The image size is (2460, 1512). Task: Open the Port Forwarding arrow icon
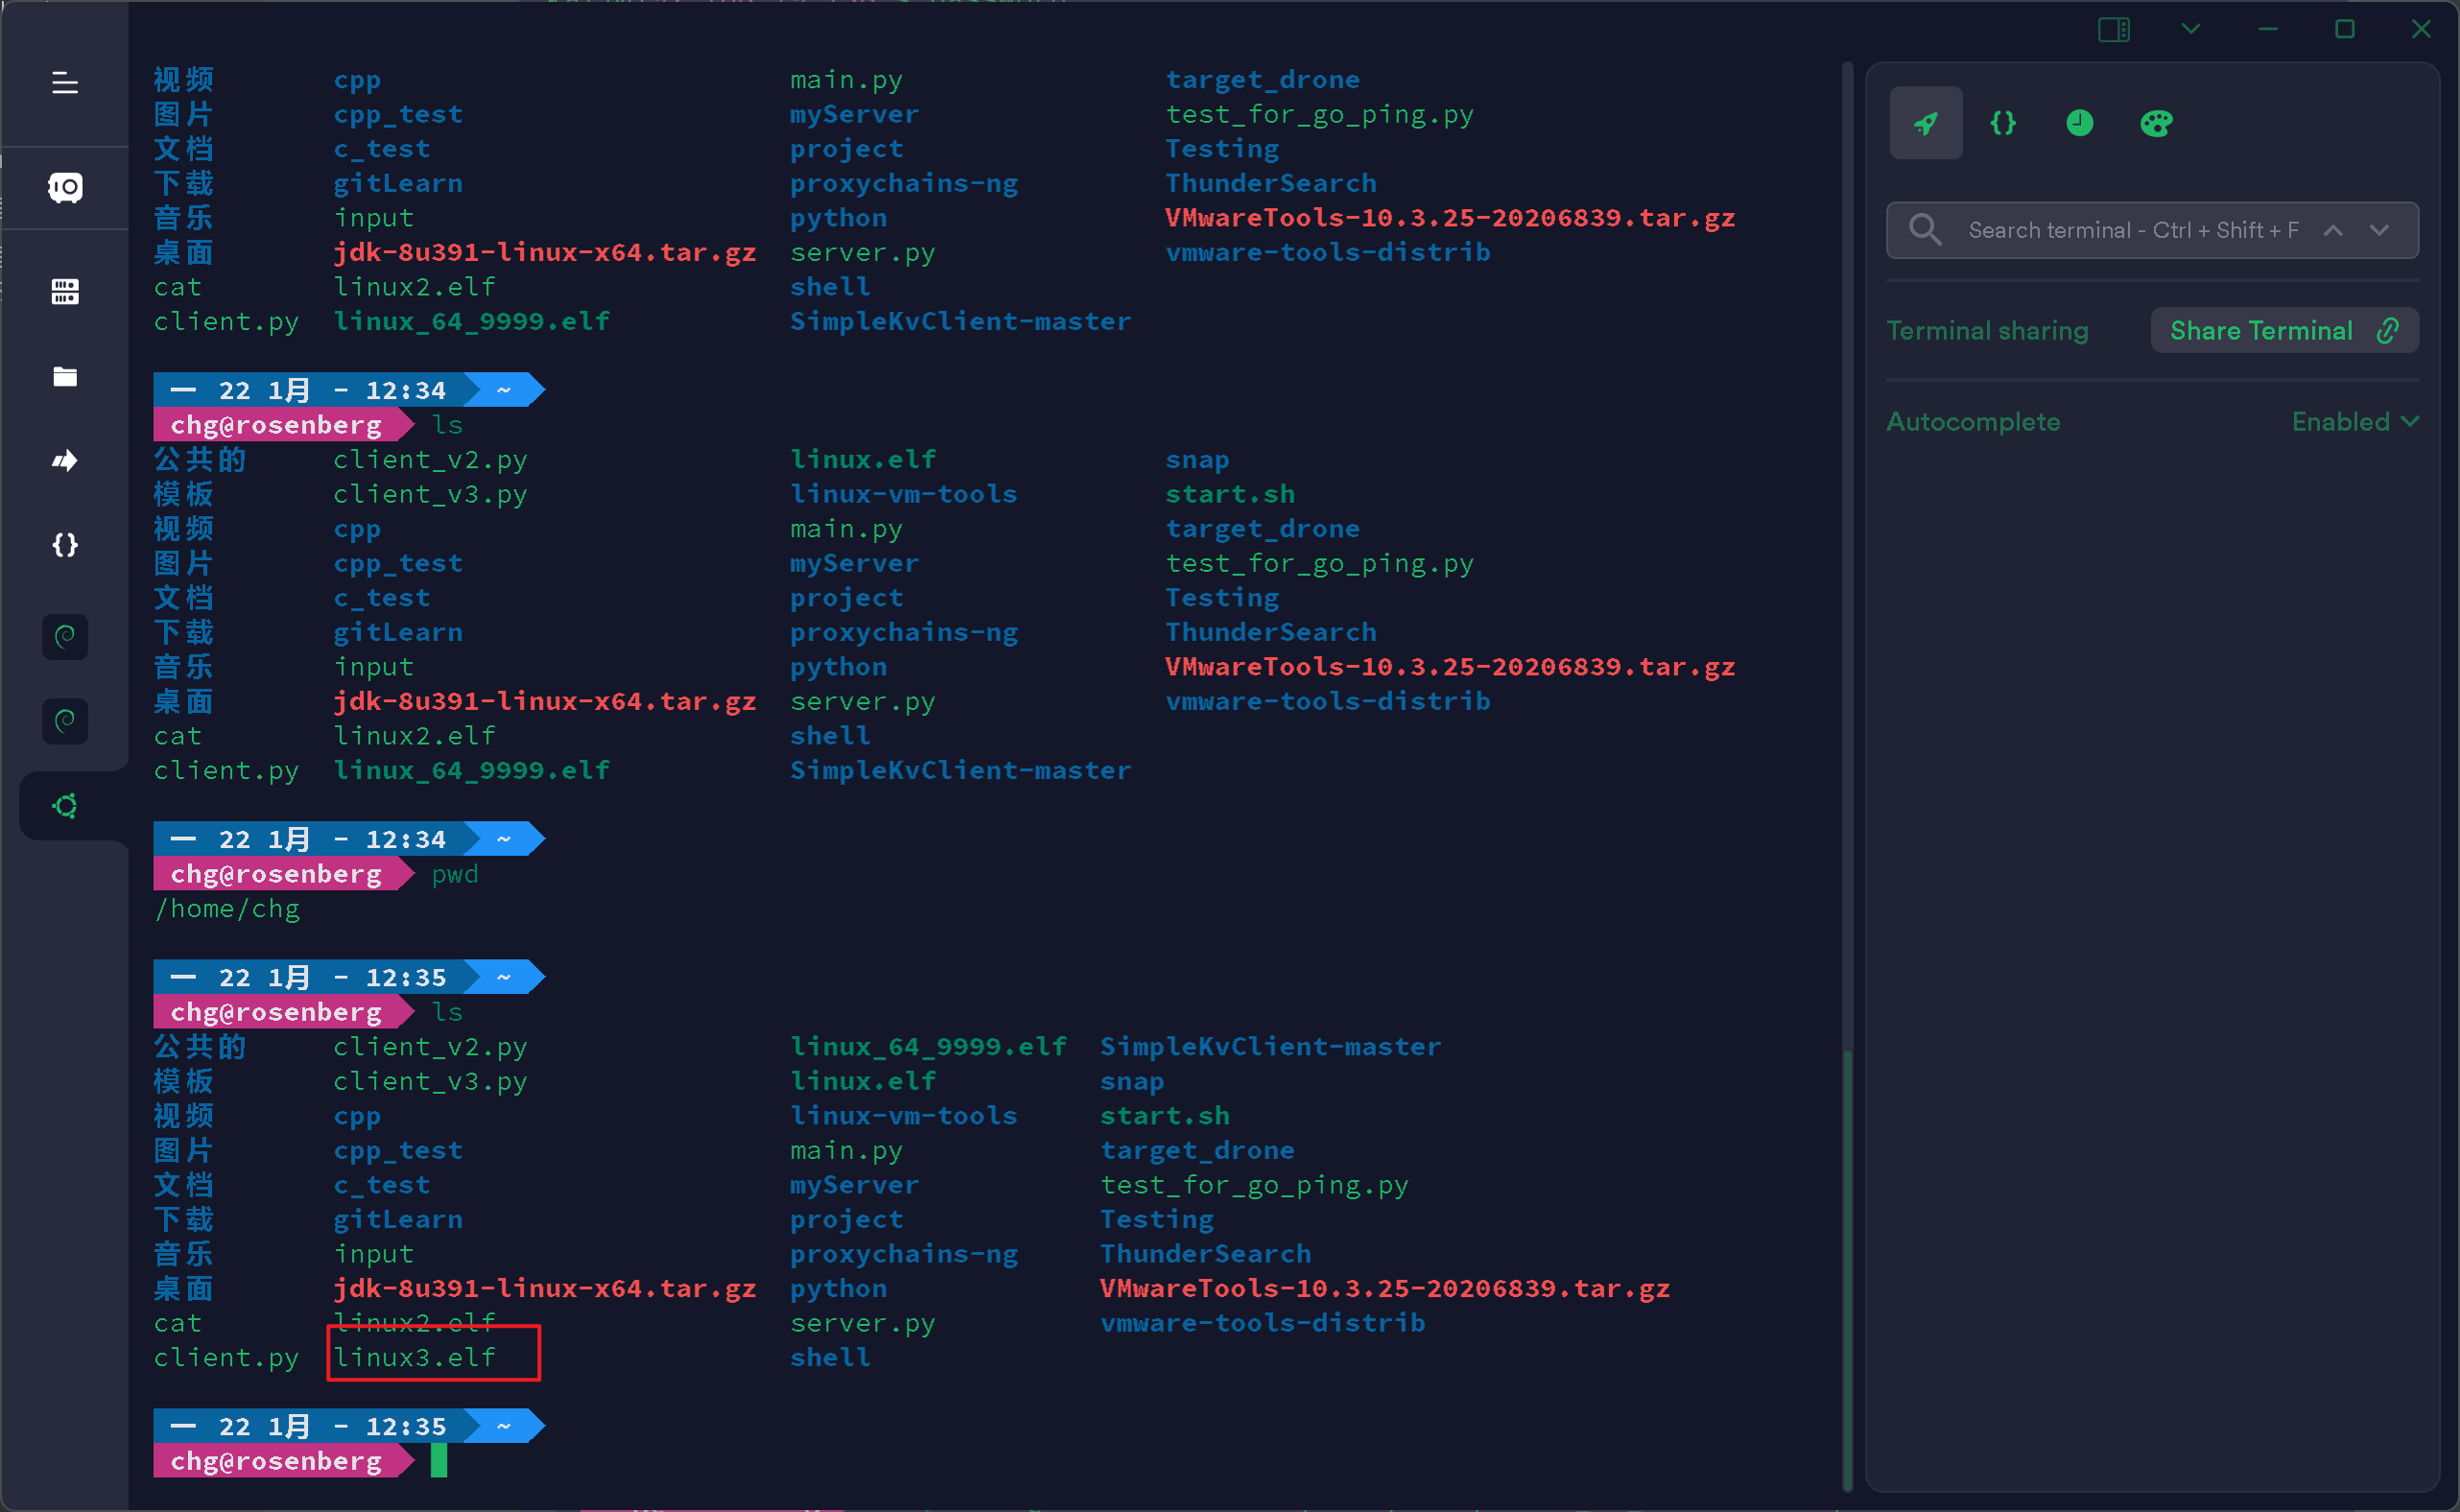(x=65, y=460)
